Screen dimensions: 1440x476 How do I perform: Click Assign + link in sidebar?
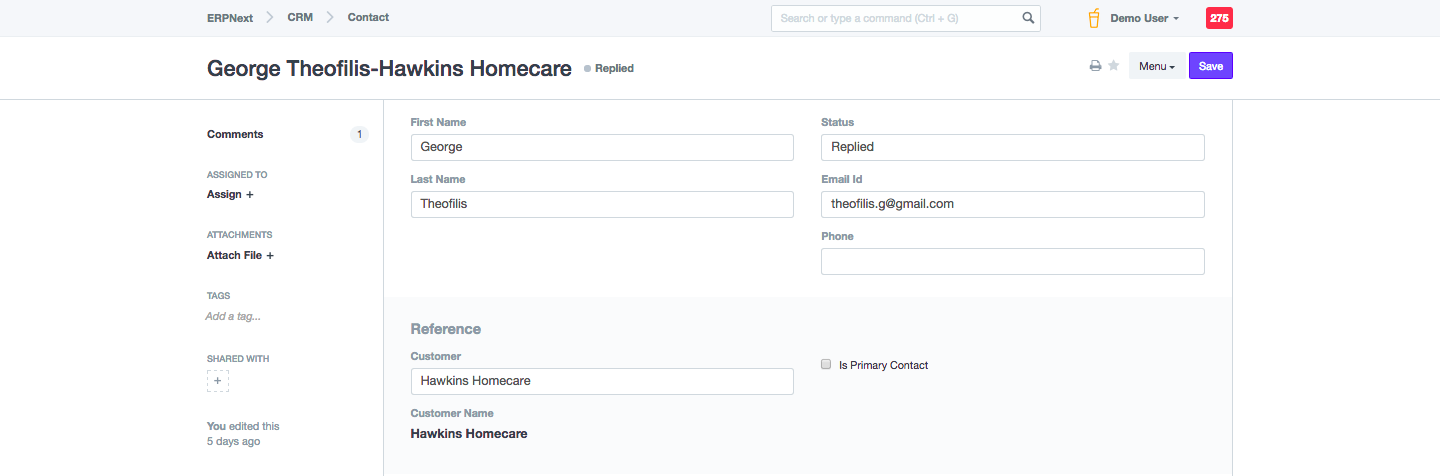[230, 194]
